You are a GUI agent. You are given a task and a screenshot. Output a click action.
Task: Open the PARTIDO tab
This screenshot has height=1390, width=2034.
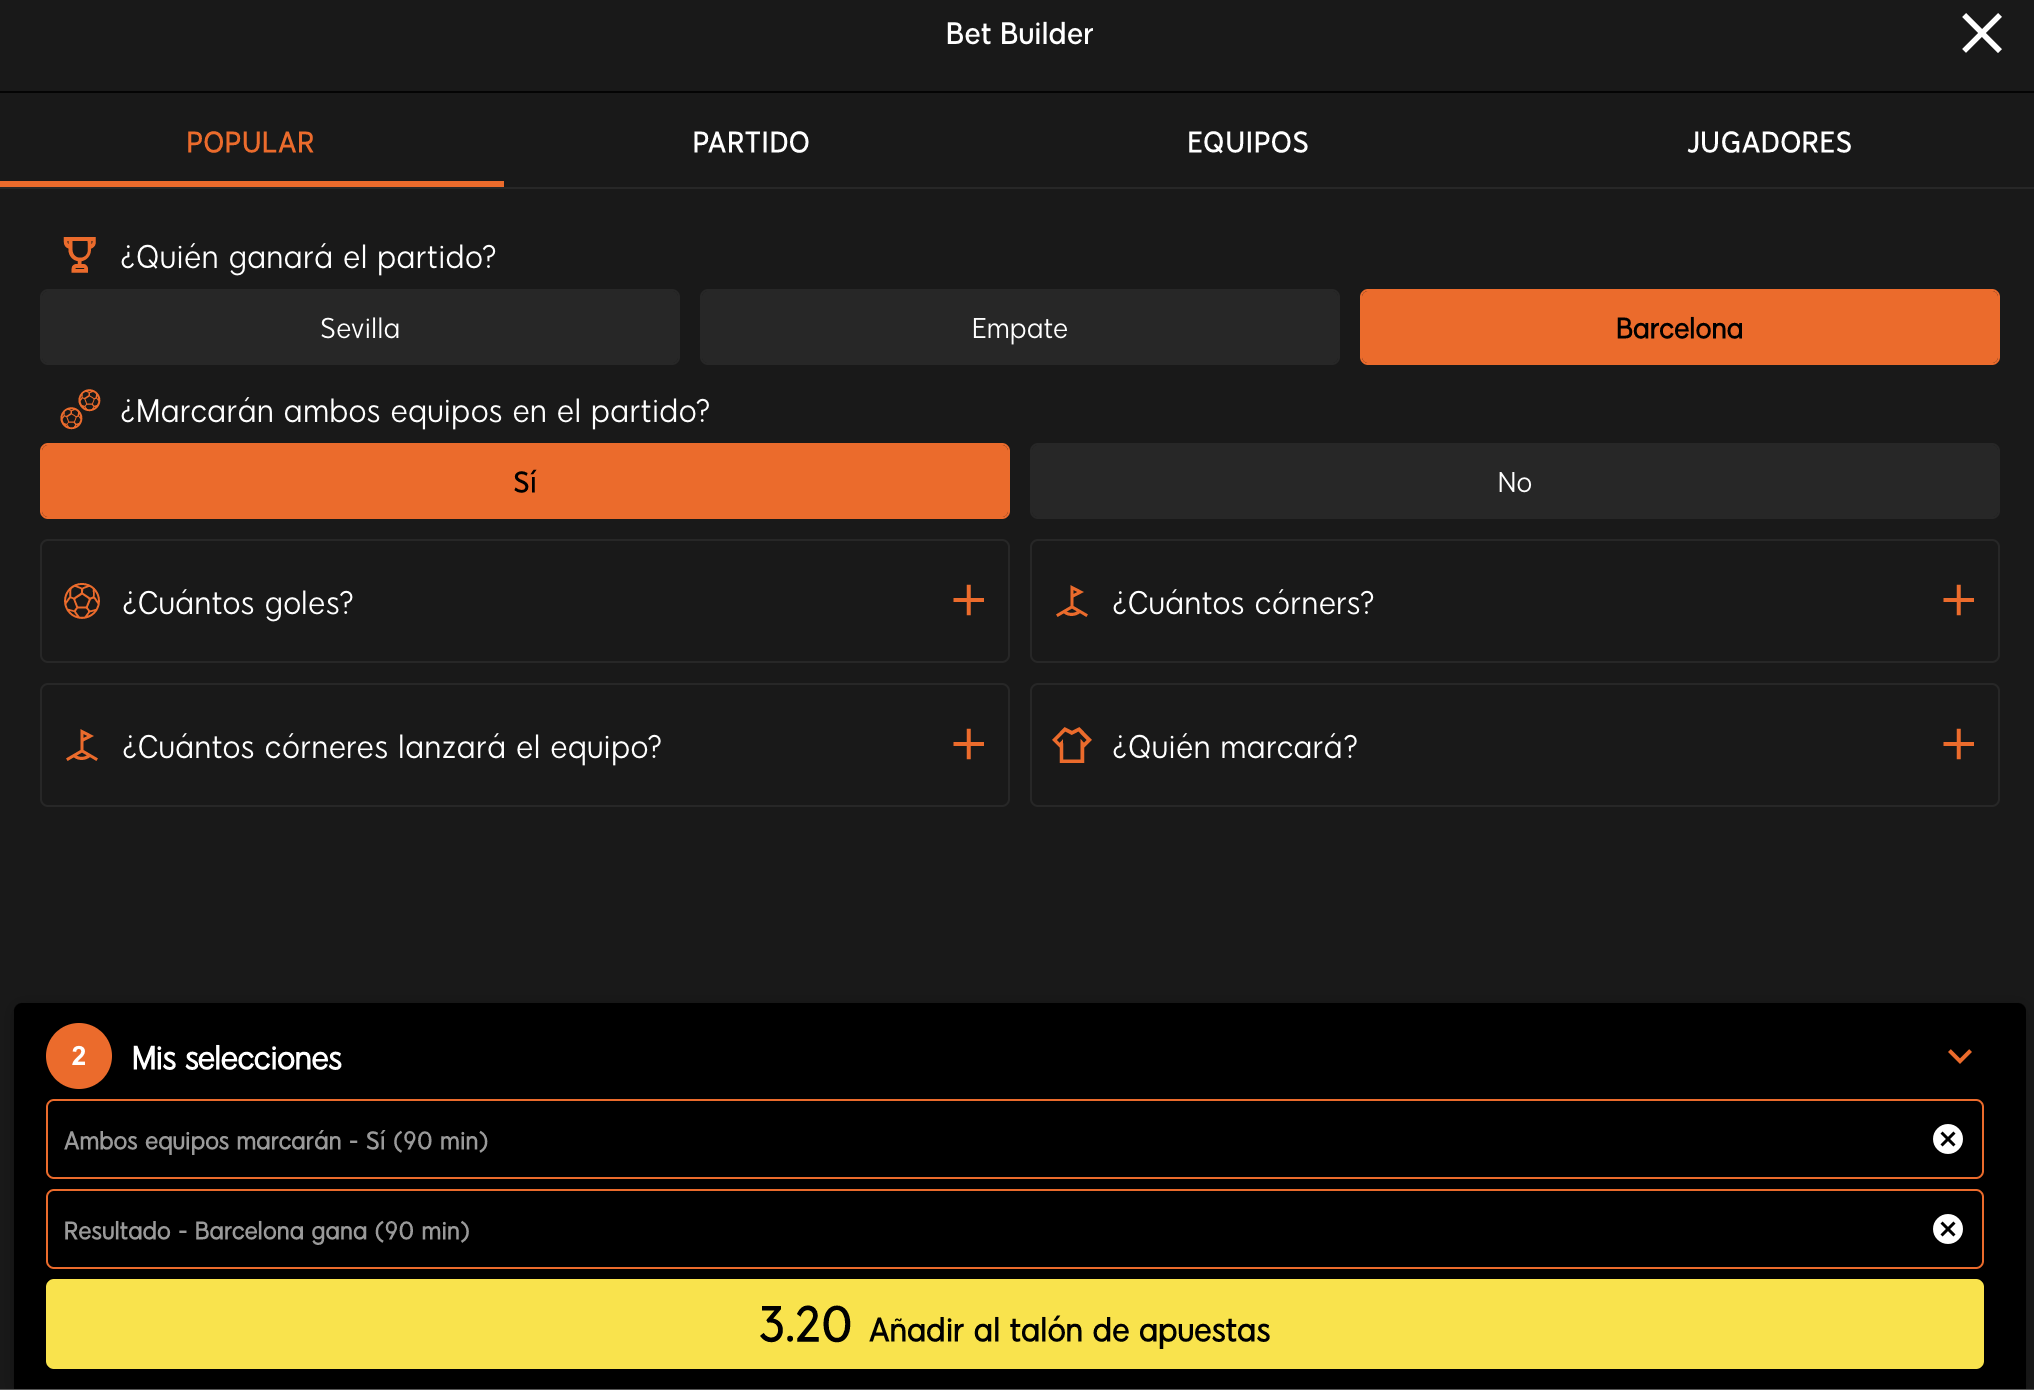pyautogui.click(x=751, y=142)
